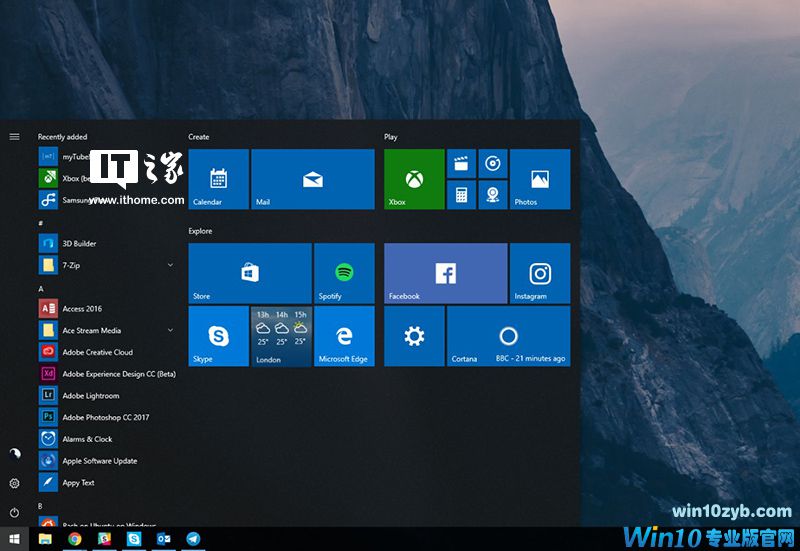
Task: Open the London weather tile
Action: (x=281, y=336)
